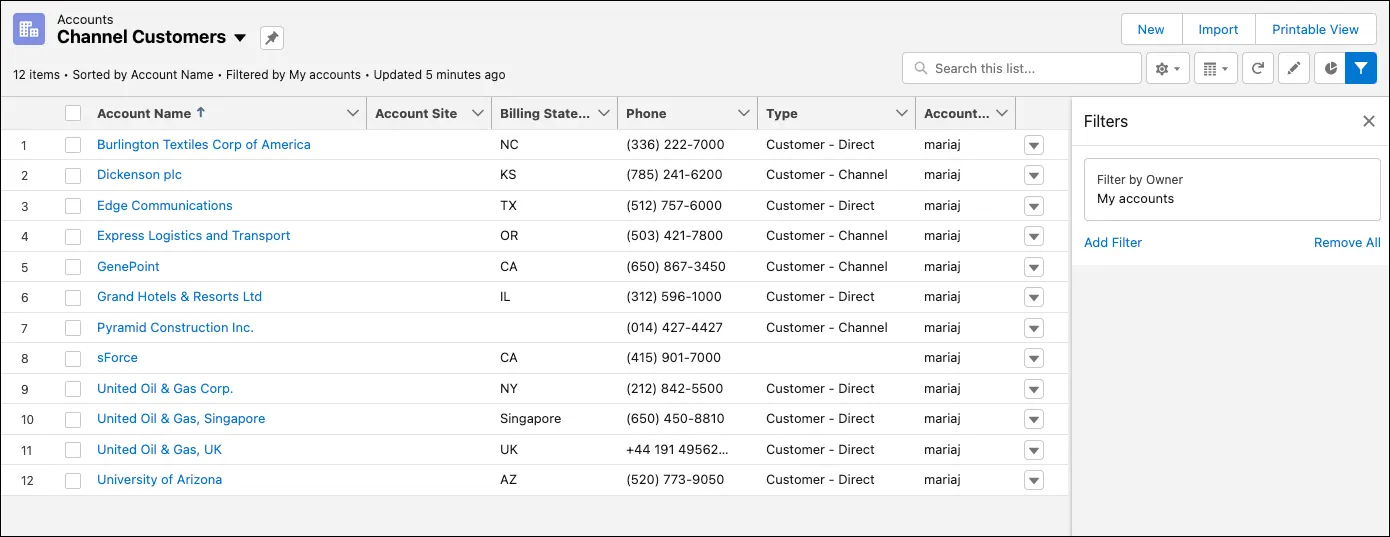Check the Dickenson plc row checkbox
The width and height of the screenshot is (1390, 537).
(x=73, y=175)
